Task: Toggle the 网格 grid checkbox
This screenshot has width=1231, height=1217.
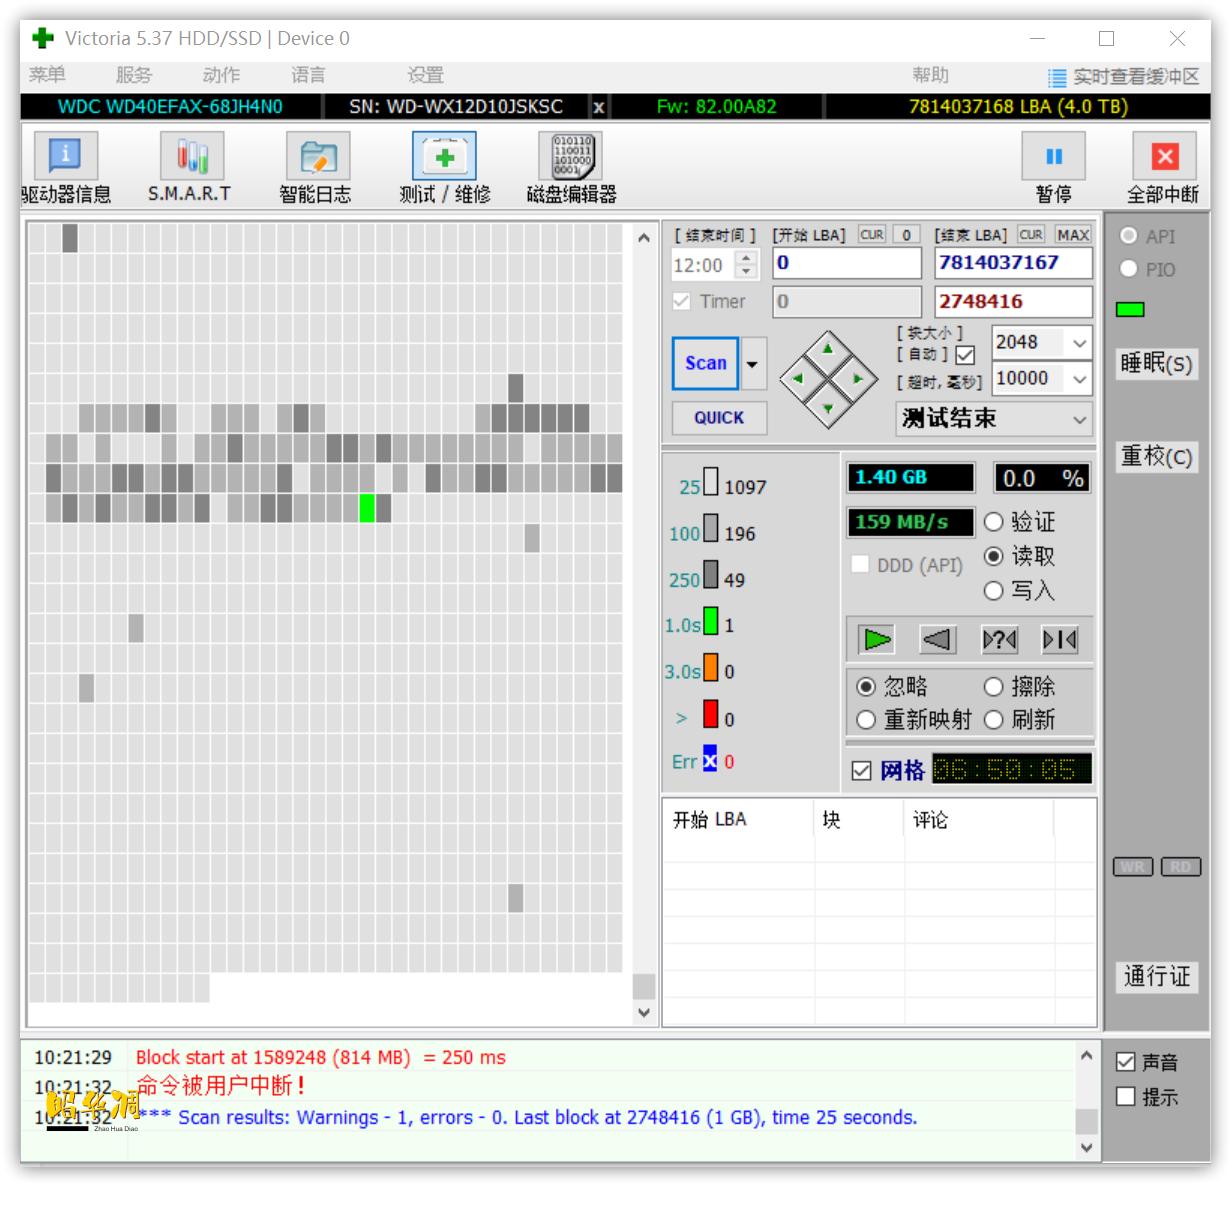Action: pos(861,770)
